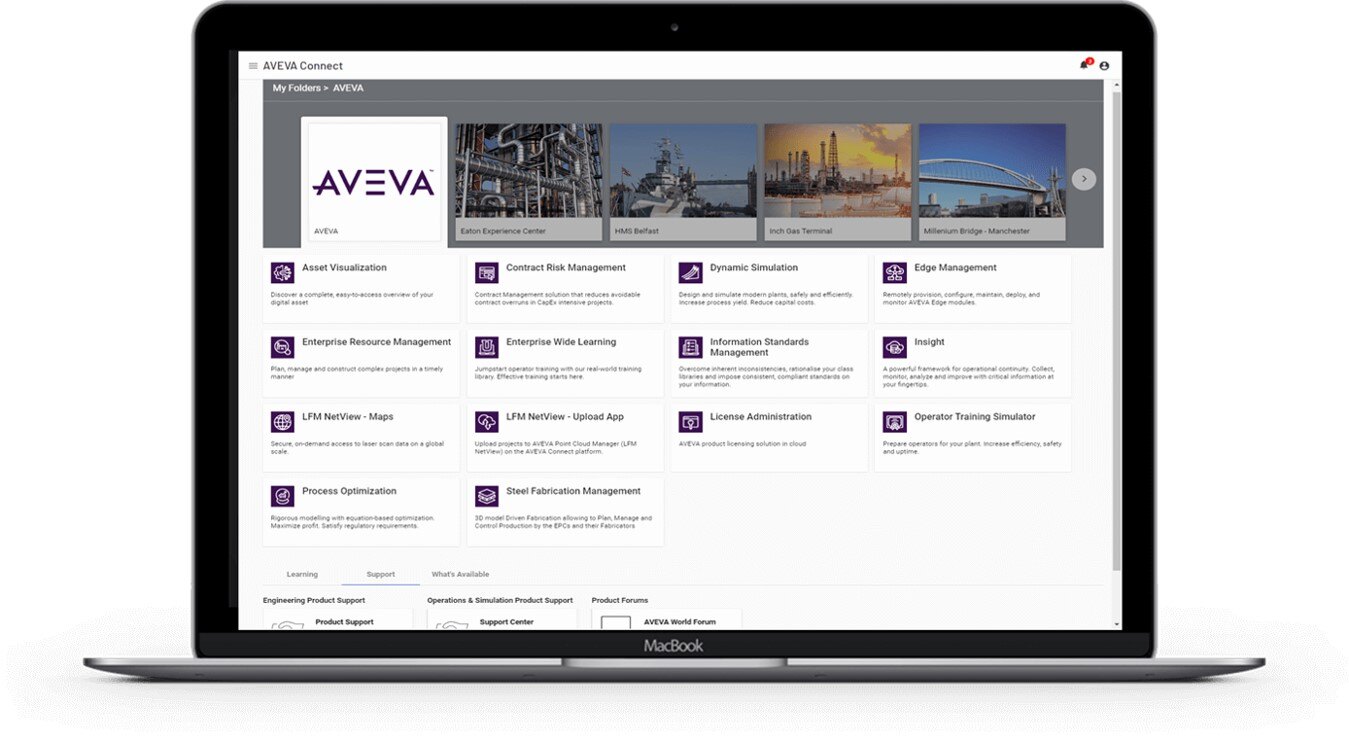1349x742 pixels.
Task: Open the License Administration title link
Action: pos(761,417)
